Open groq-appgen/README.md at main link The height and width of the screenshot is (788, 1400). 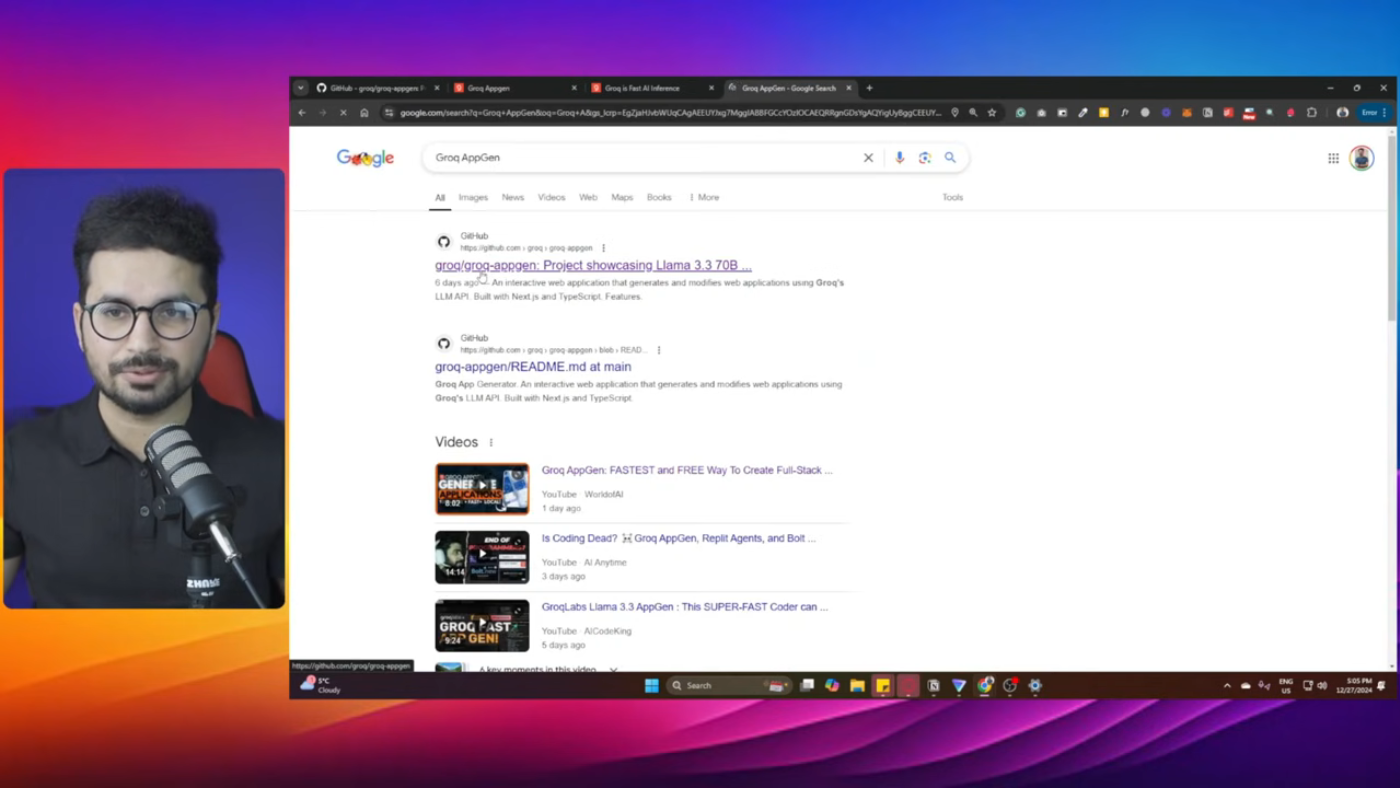tap(533, 367)
